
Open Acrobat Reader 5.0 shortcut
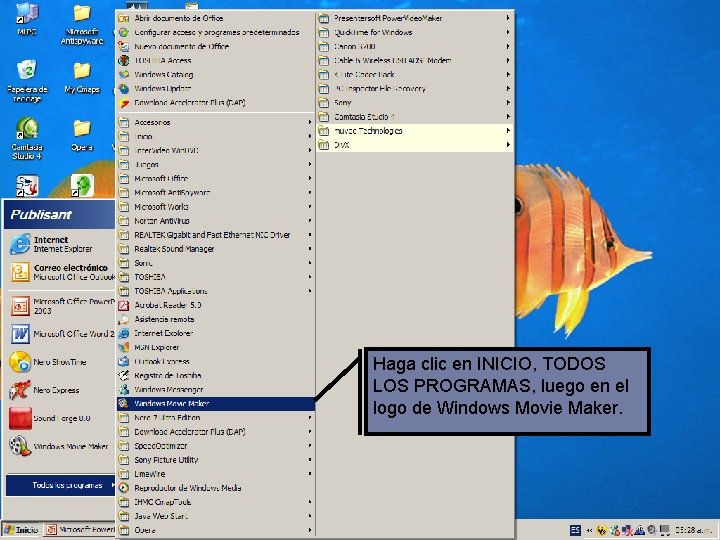pos(216,305)
